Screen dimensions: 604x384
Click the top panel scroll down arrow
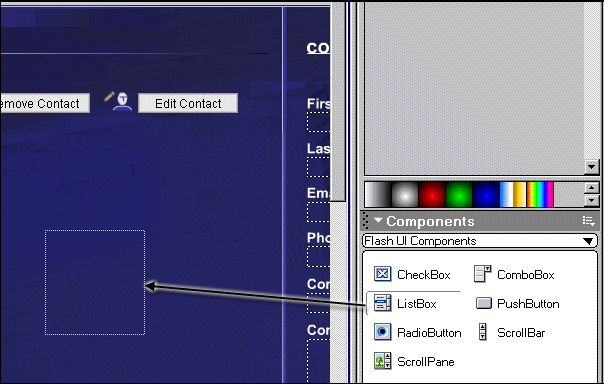(x=591, y=167)
